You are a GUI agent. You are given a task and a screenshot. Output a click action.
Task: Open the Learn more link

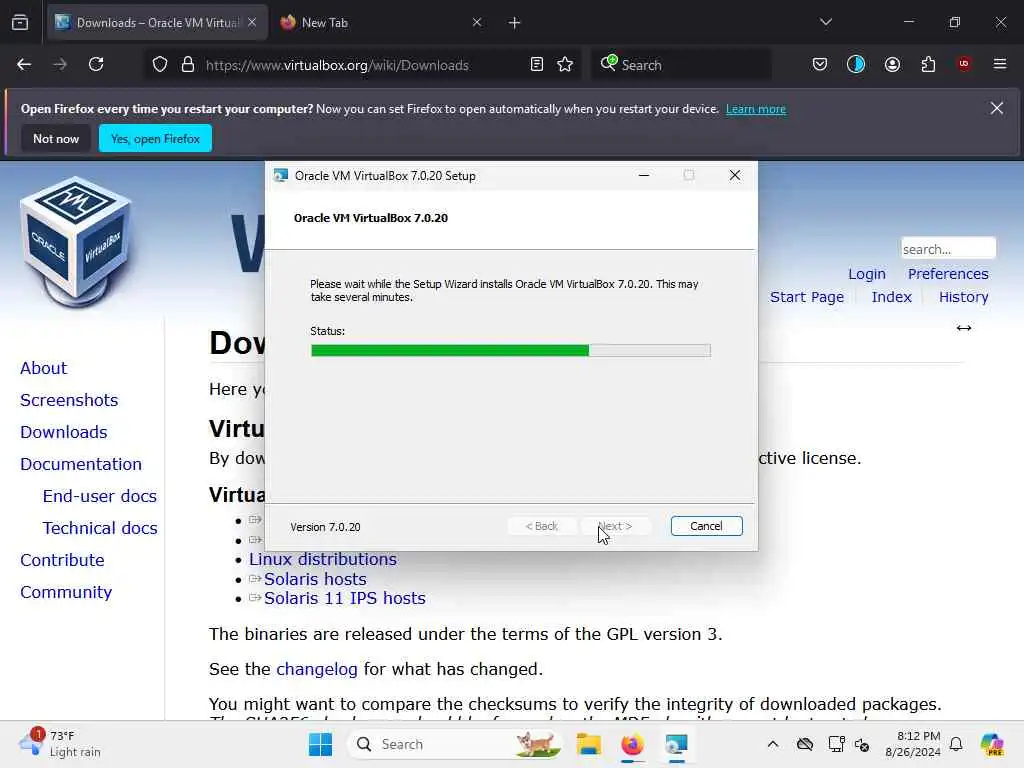[x=756, y=109]
